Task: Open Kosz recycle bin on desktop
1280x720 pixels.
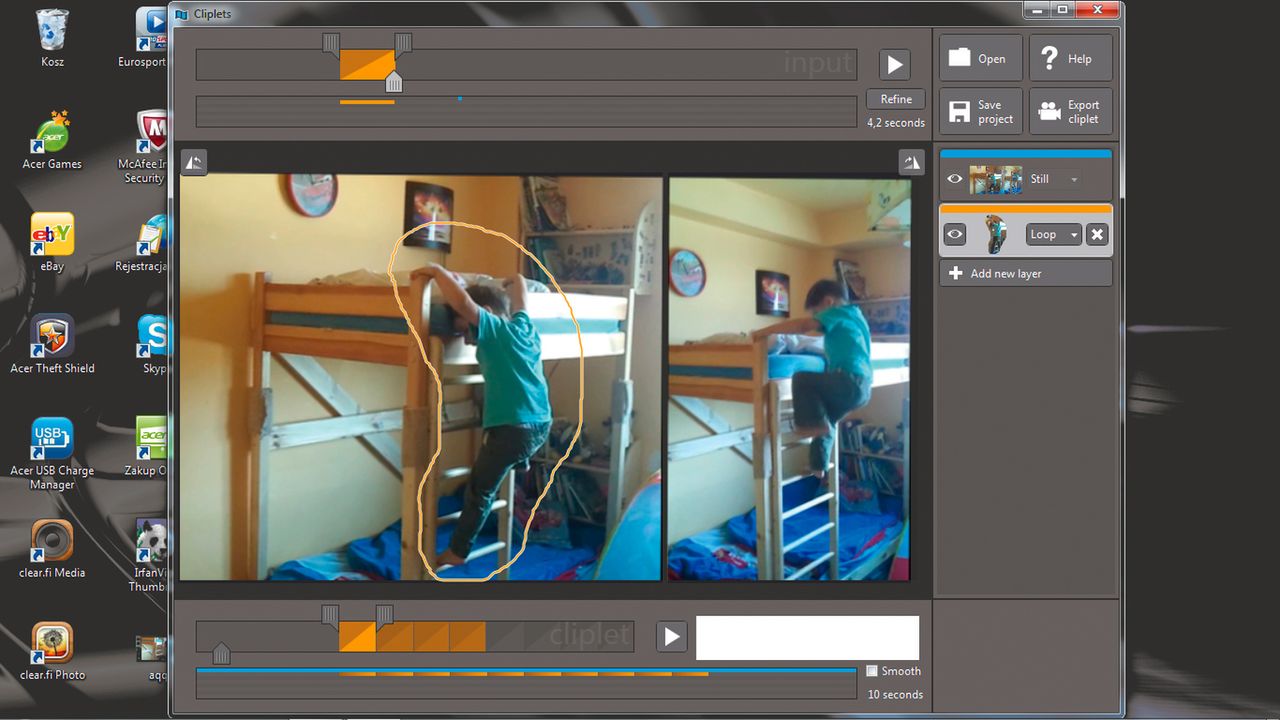Action: pos(52,38)
